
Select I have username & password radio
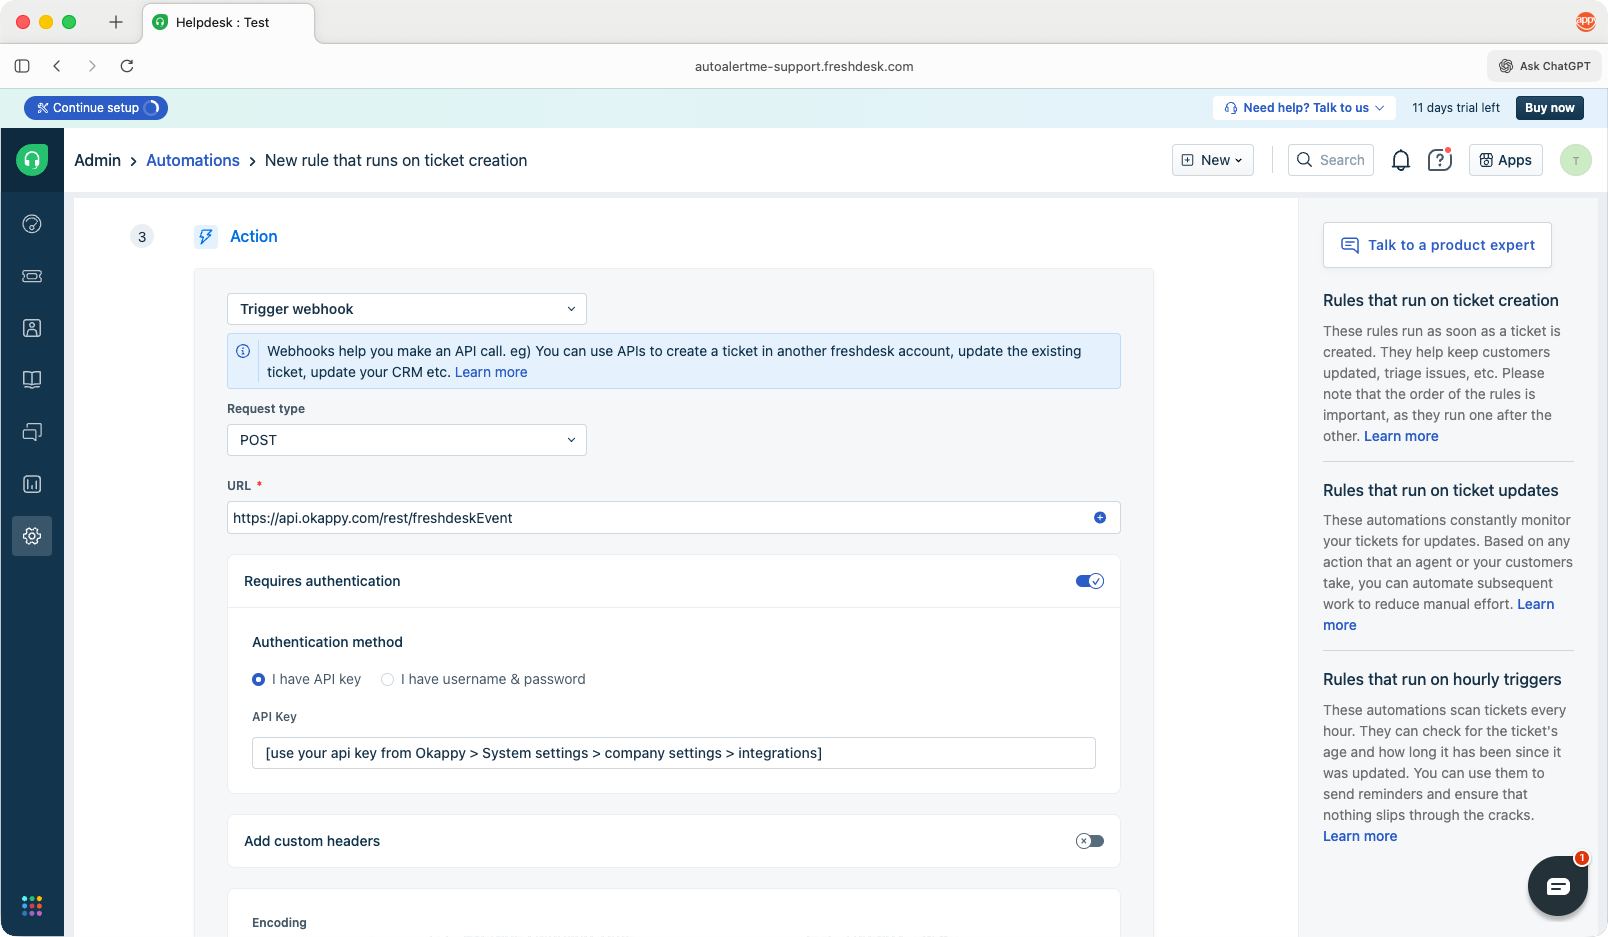(387, 679)
